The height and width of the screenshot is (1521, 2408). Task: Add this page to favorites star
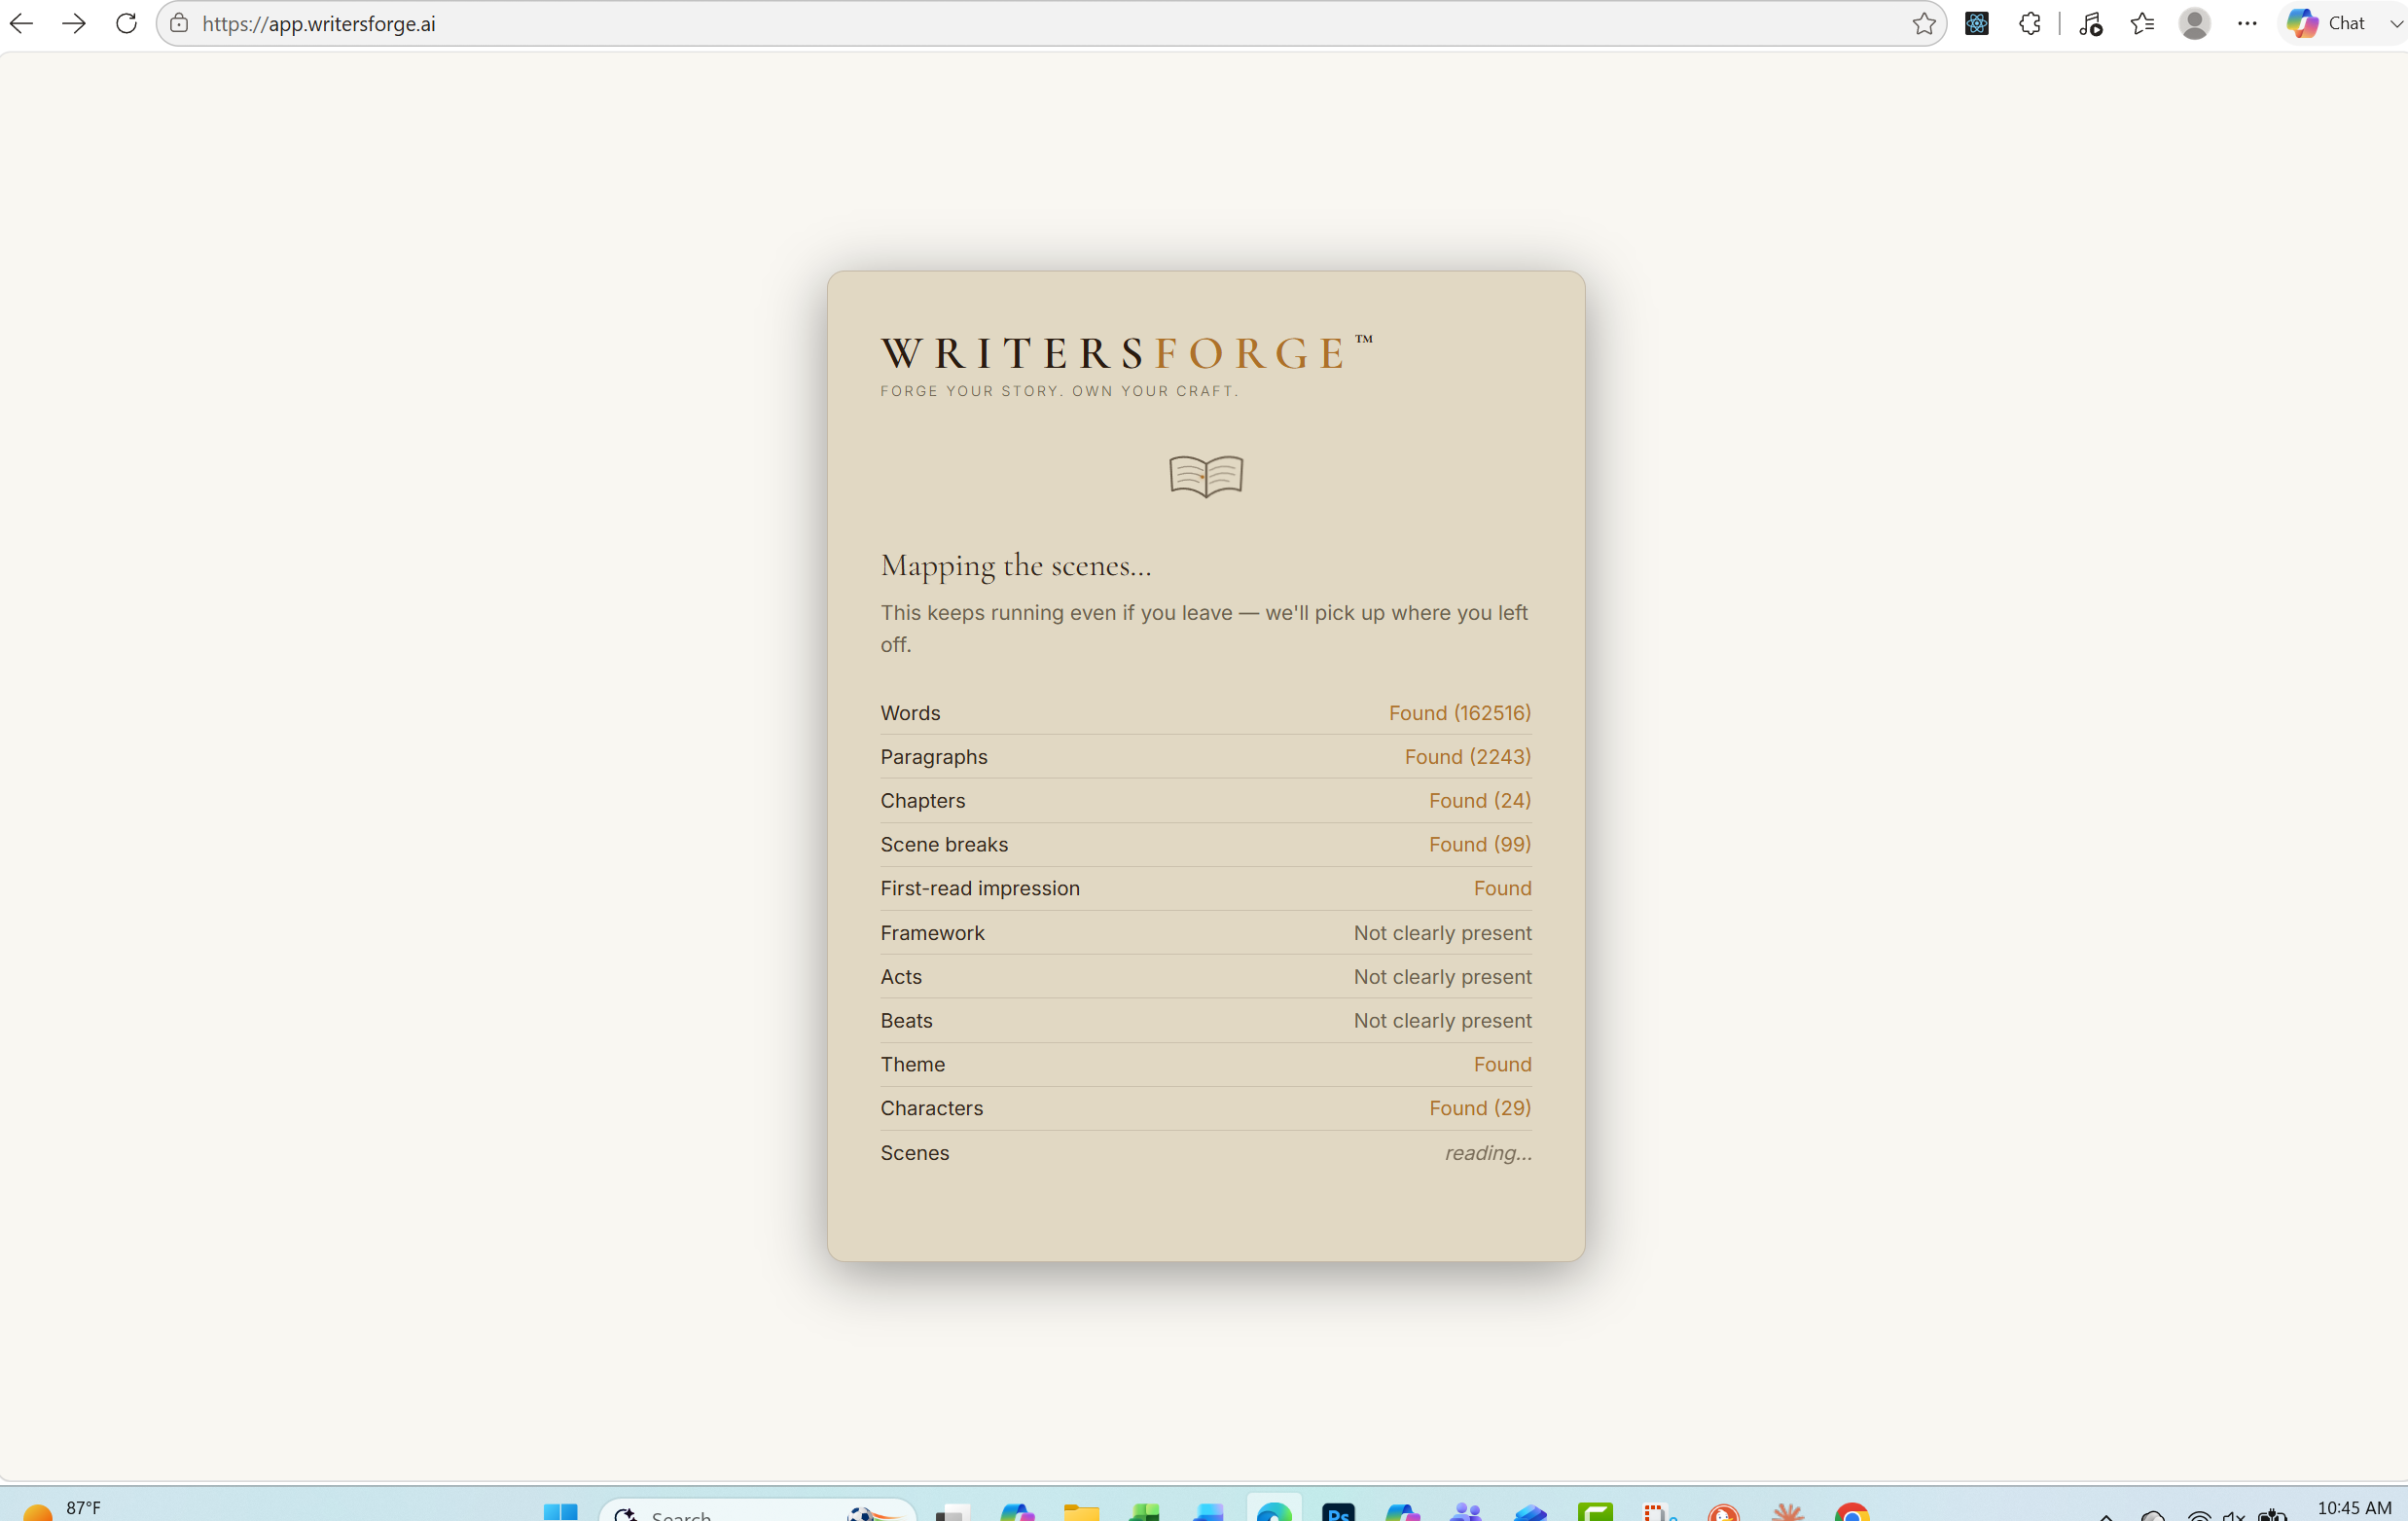click(1924, 23)
